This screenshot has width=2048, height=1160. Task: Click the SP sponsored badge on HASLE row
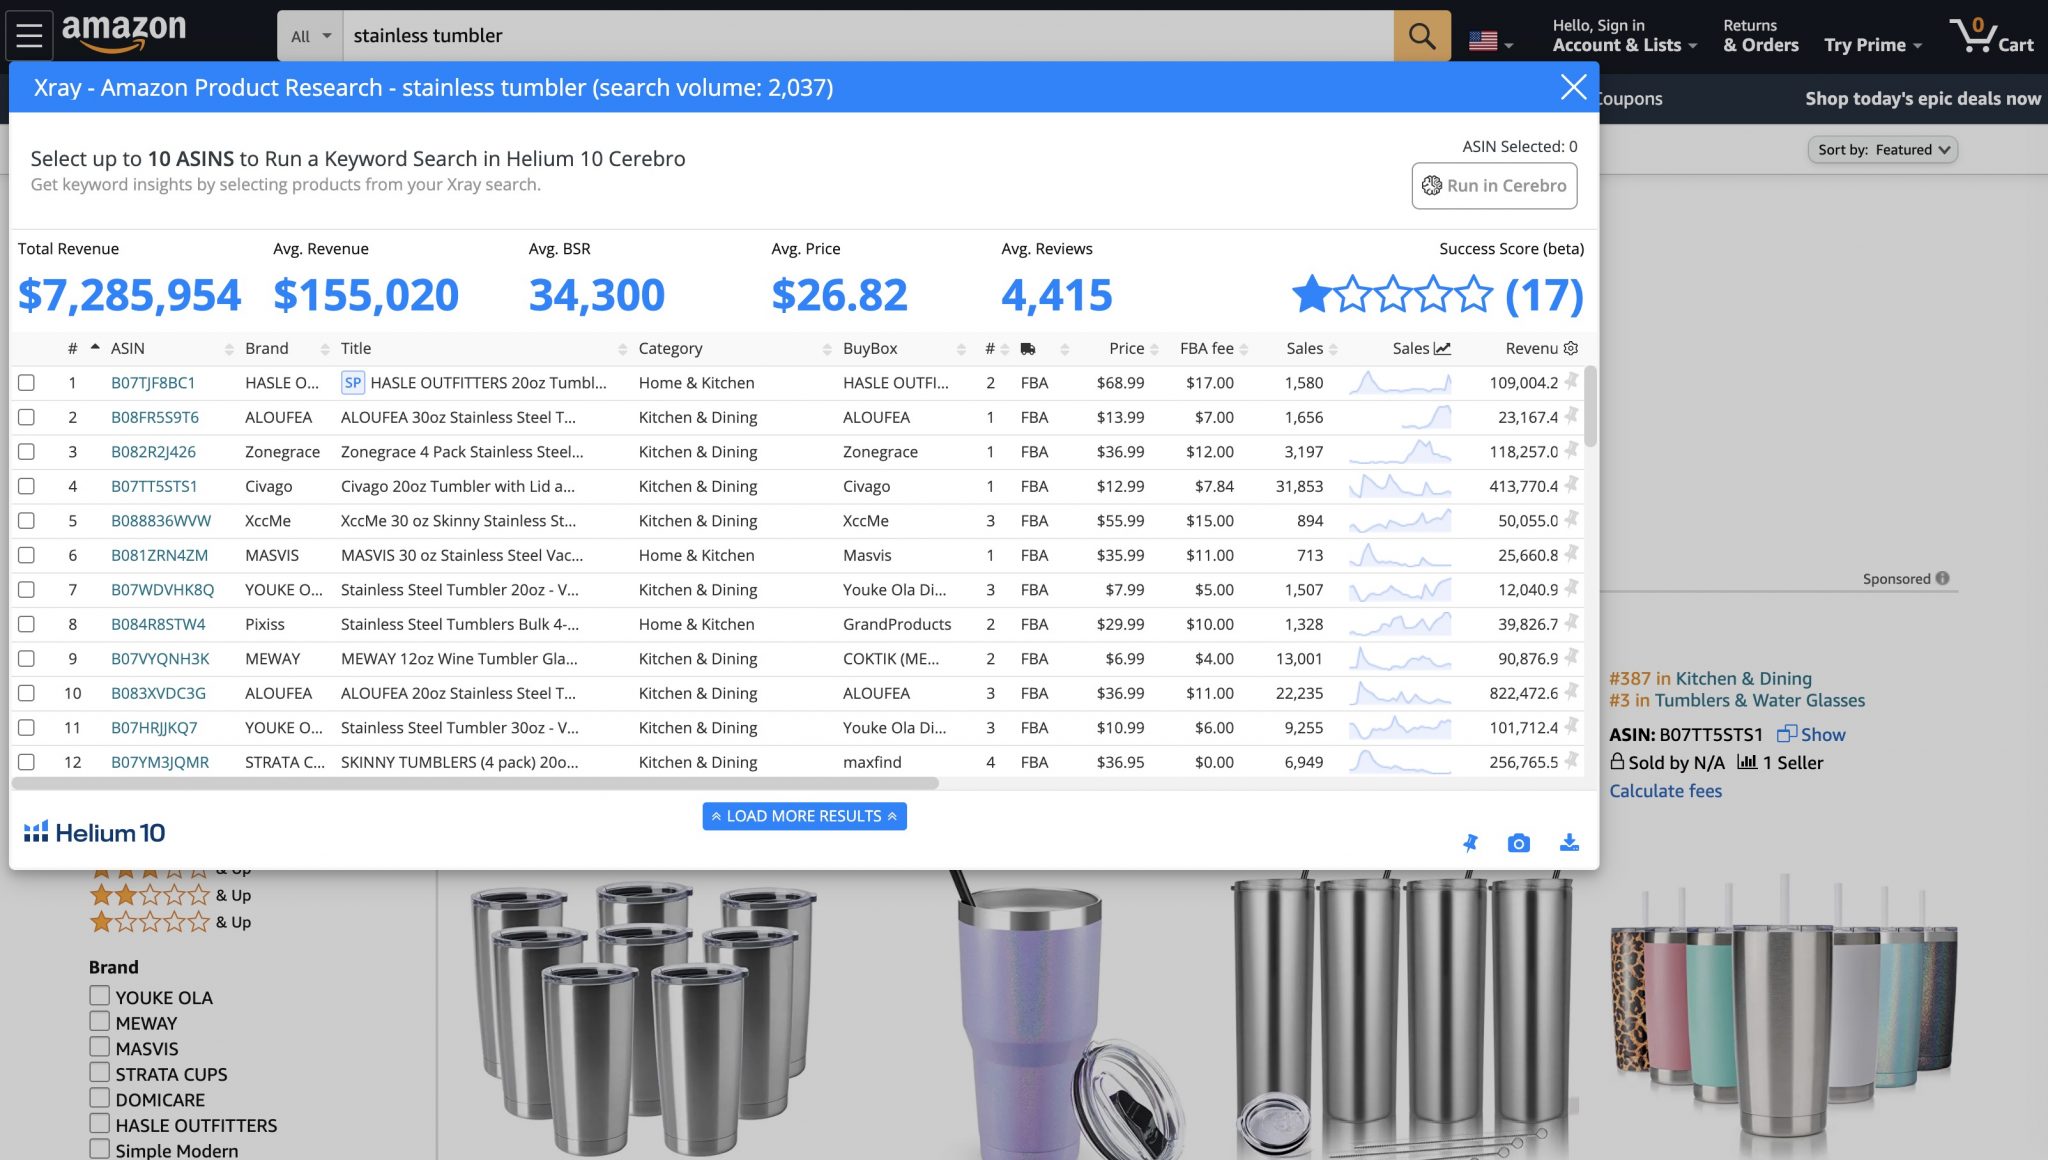pos(353,382)
